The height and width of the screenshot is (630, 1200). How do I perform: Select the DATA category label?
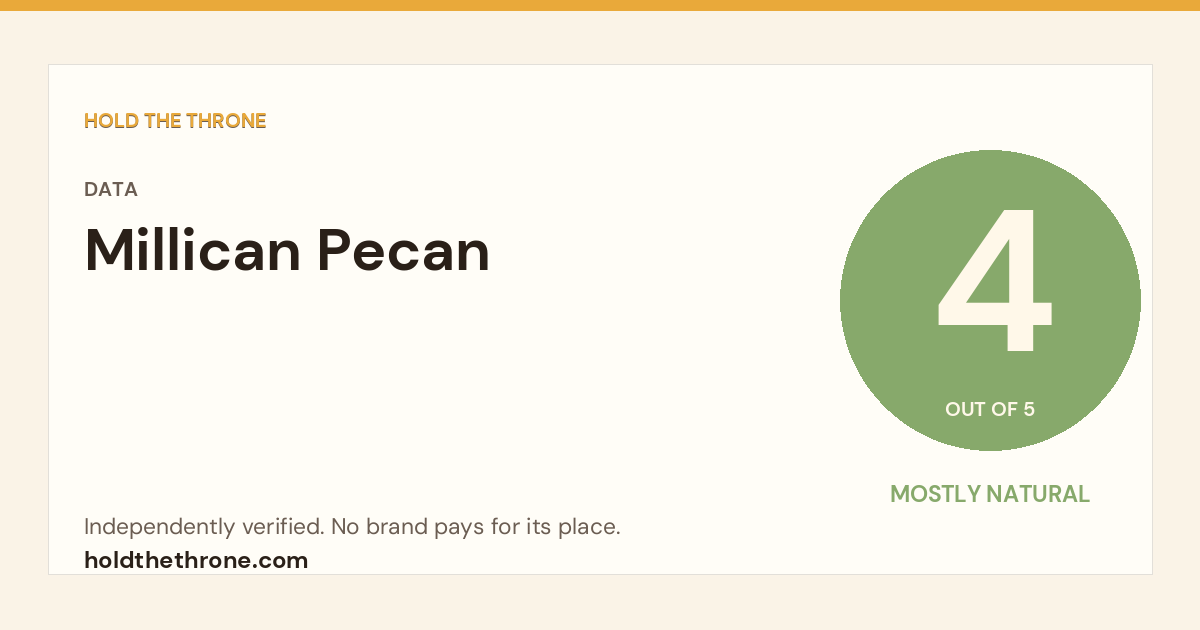click(111, 189)
